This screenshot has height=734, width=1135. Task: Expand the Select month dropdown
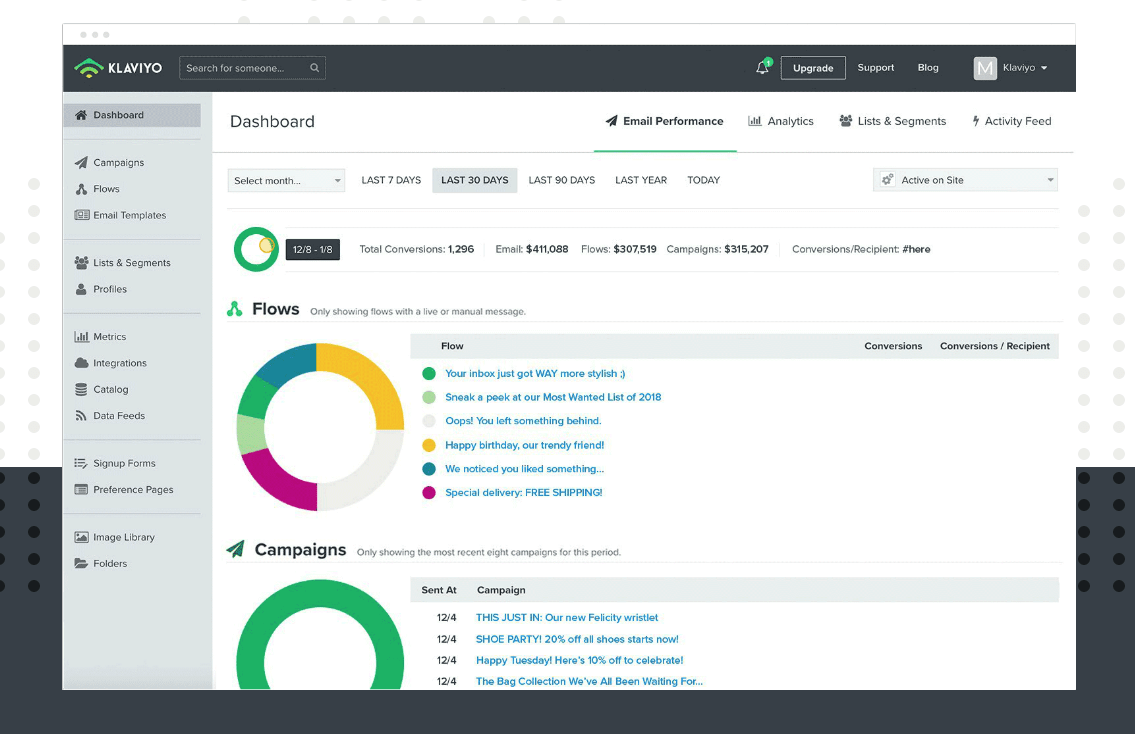click(287, 181)
